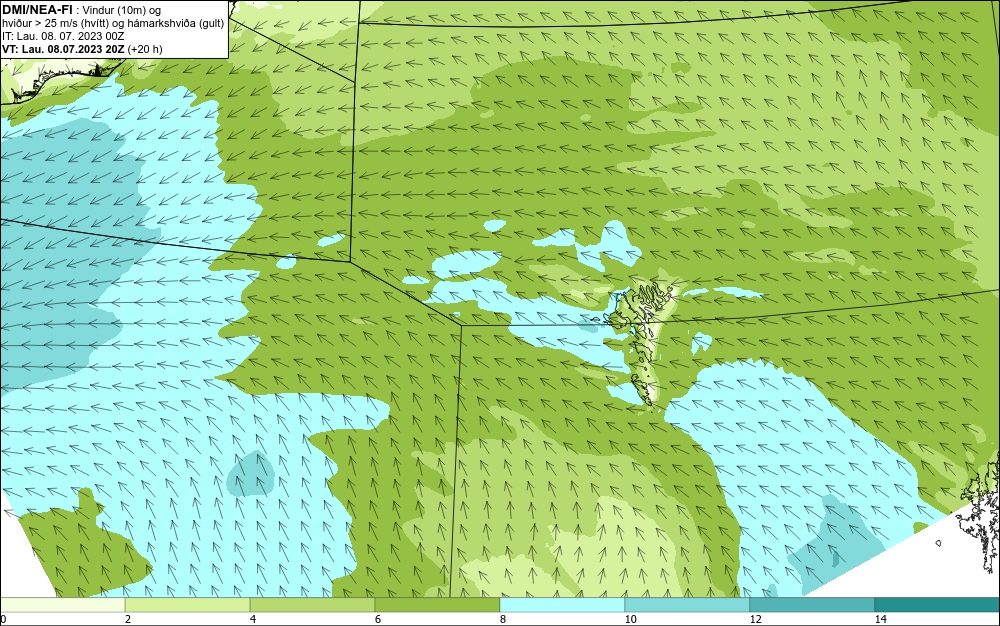This screenshot has height=626, width=1000.
Task: Click the 8–10 m/s light cyan band
Action: tap(562, 604)
